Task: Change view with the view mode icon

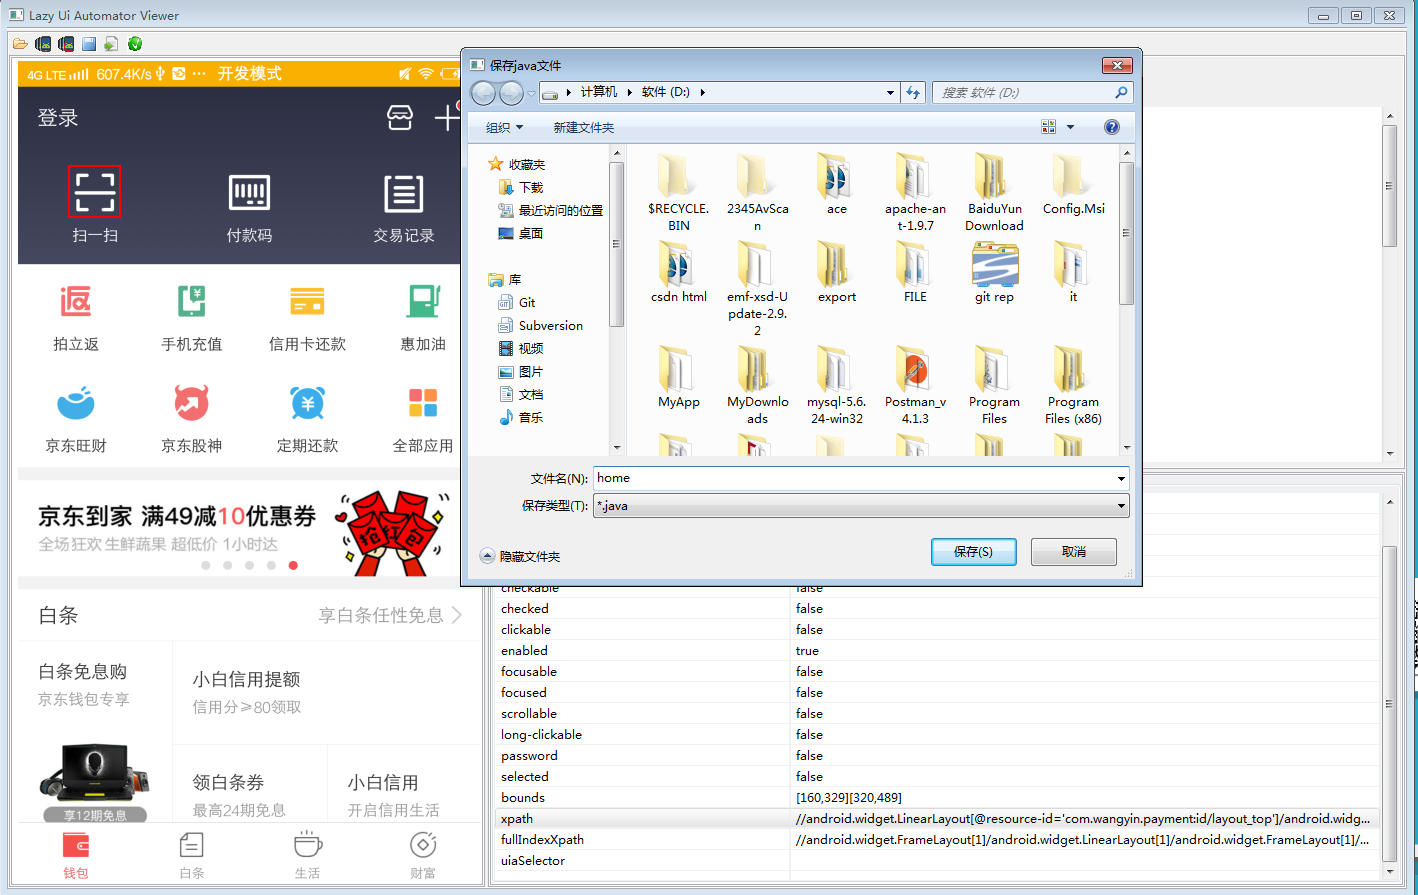Action: (1049, 127)
